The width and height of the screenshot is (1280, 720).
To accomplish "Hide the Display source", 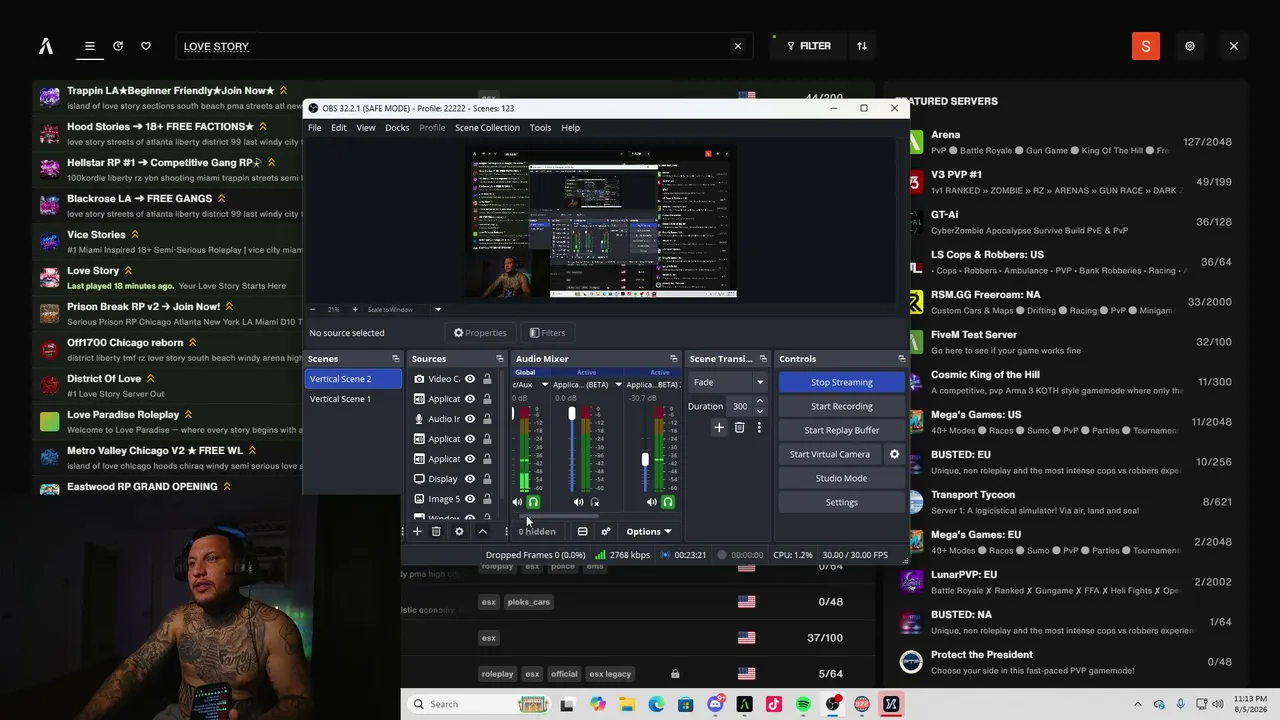I will click(x=470, y=479).
